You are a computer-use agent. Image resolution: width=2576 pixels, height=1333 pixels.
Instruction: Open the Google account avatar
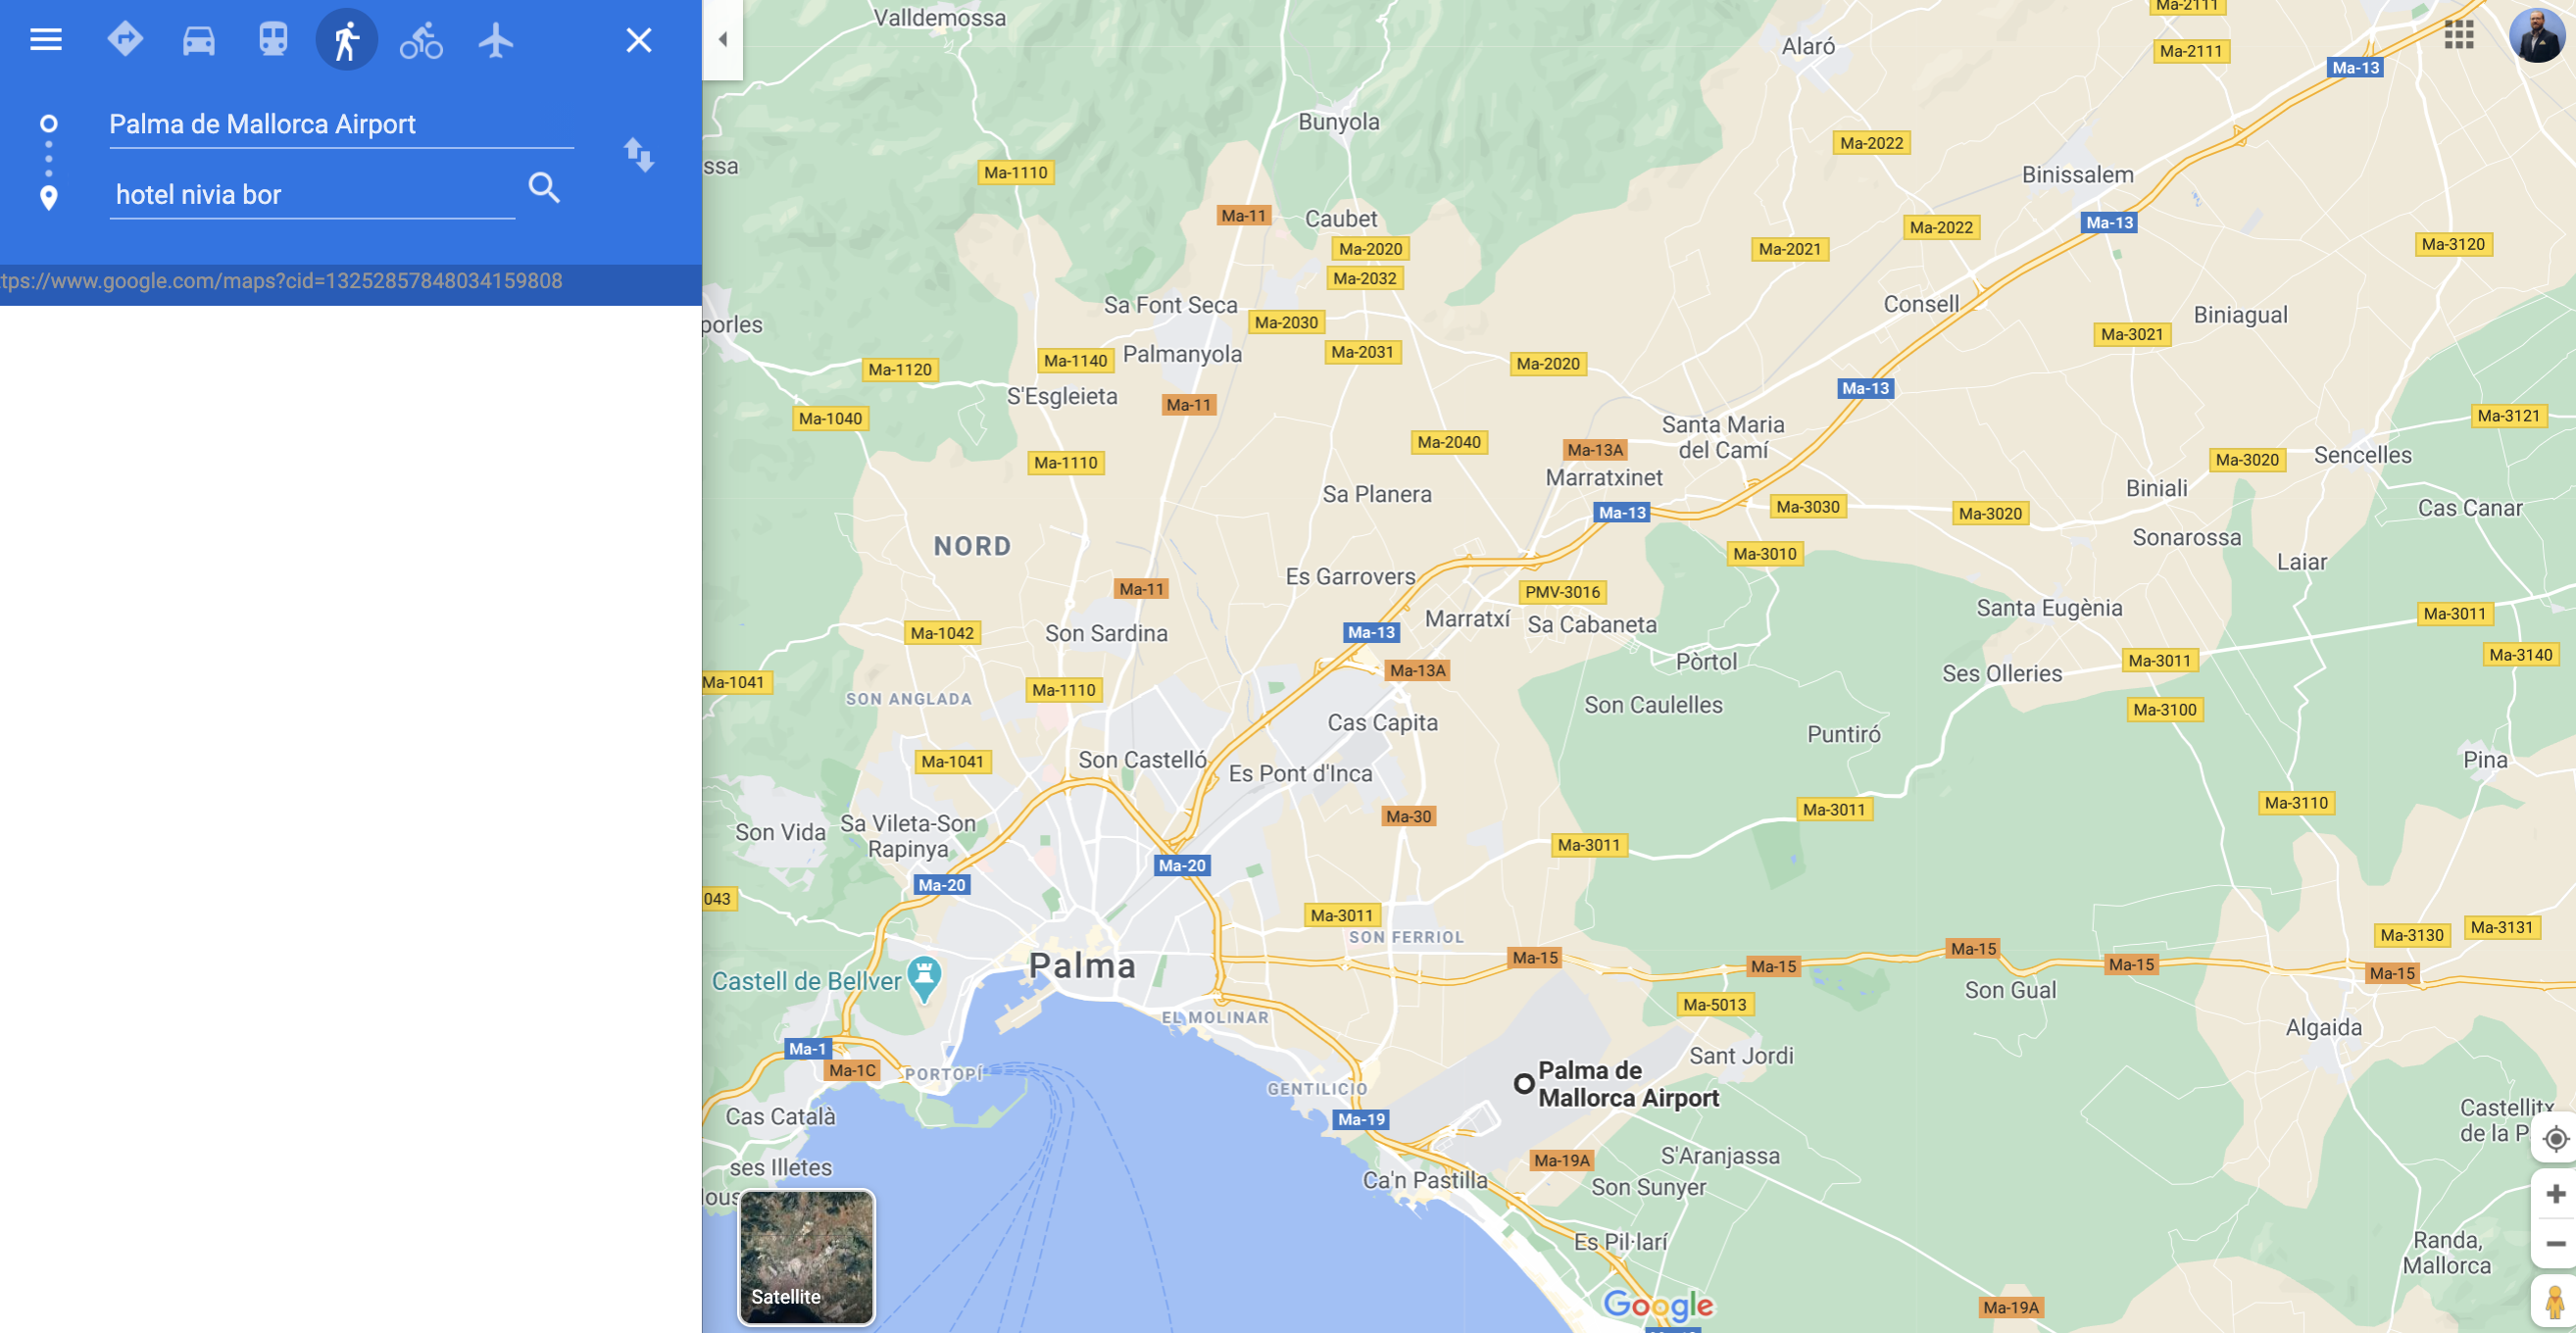[x=2536, y=36]
